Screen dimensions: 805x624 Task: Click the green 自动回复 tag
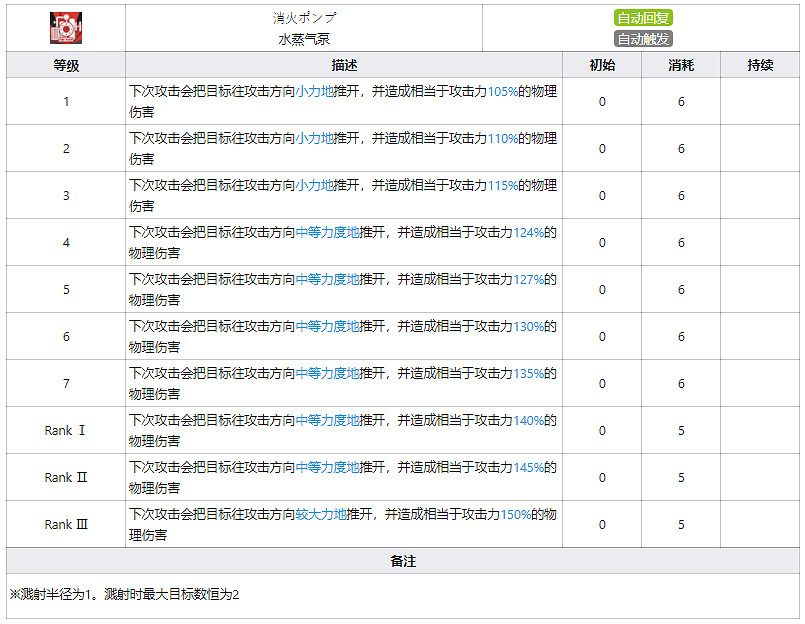point(642,18)
